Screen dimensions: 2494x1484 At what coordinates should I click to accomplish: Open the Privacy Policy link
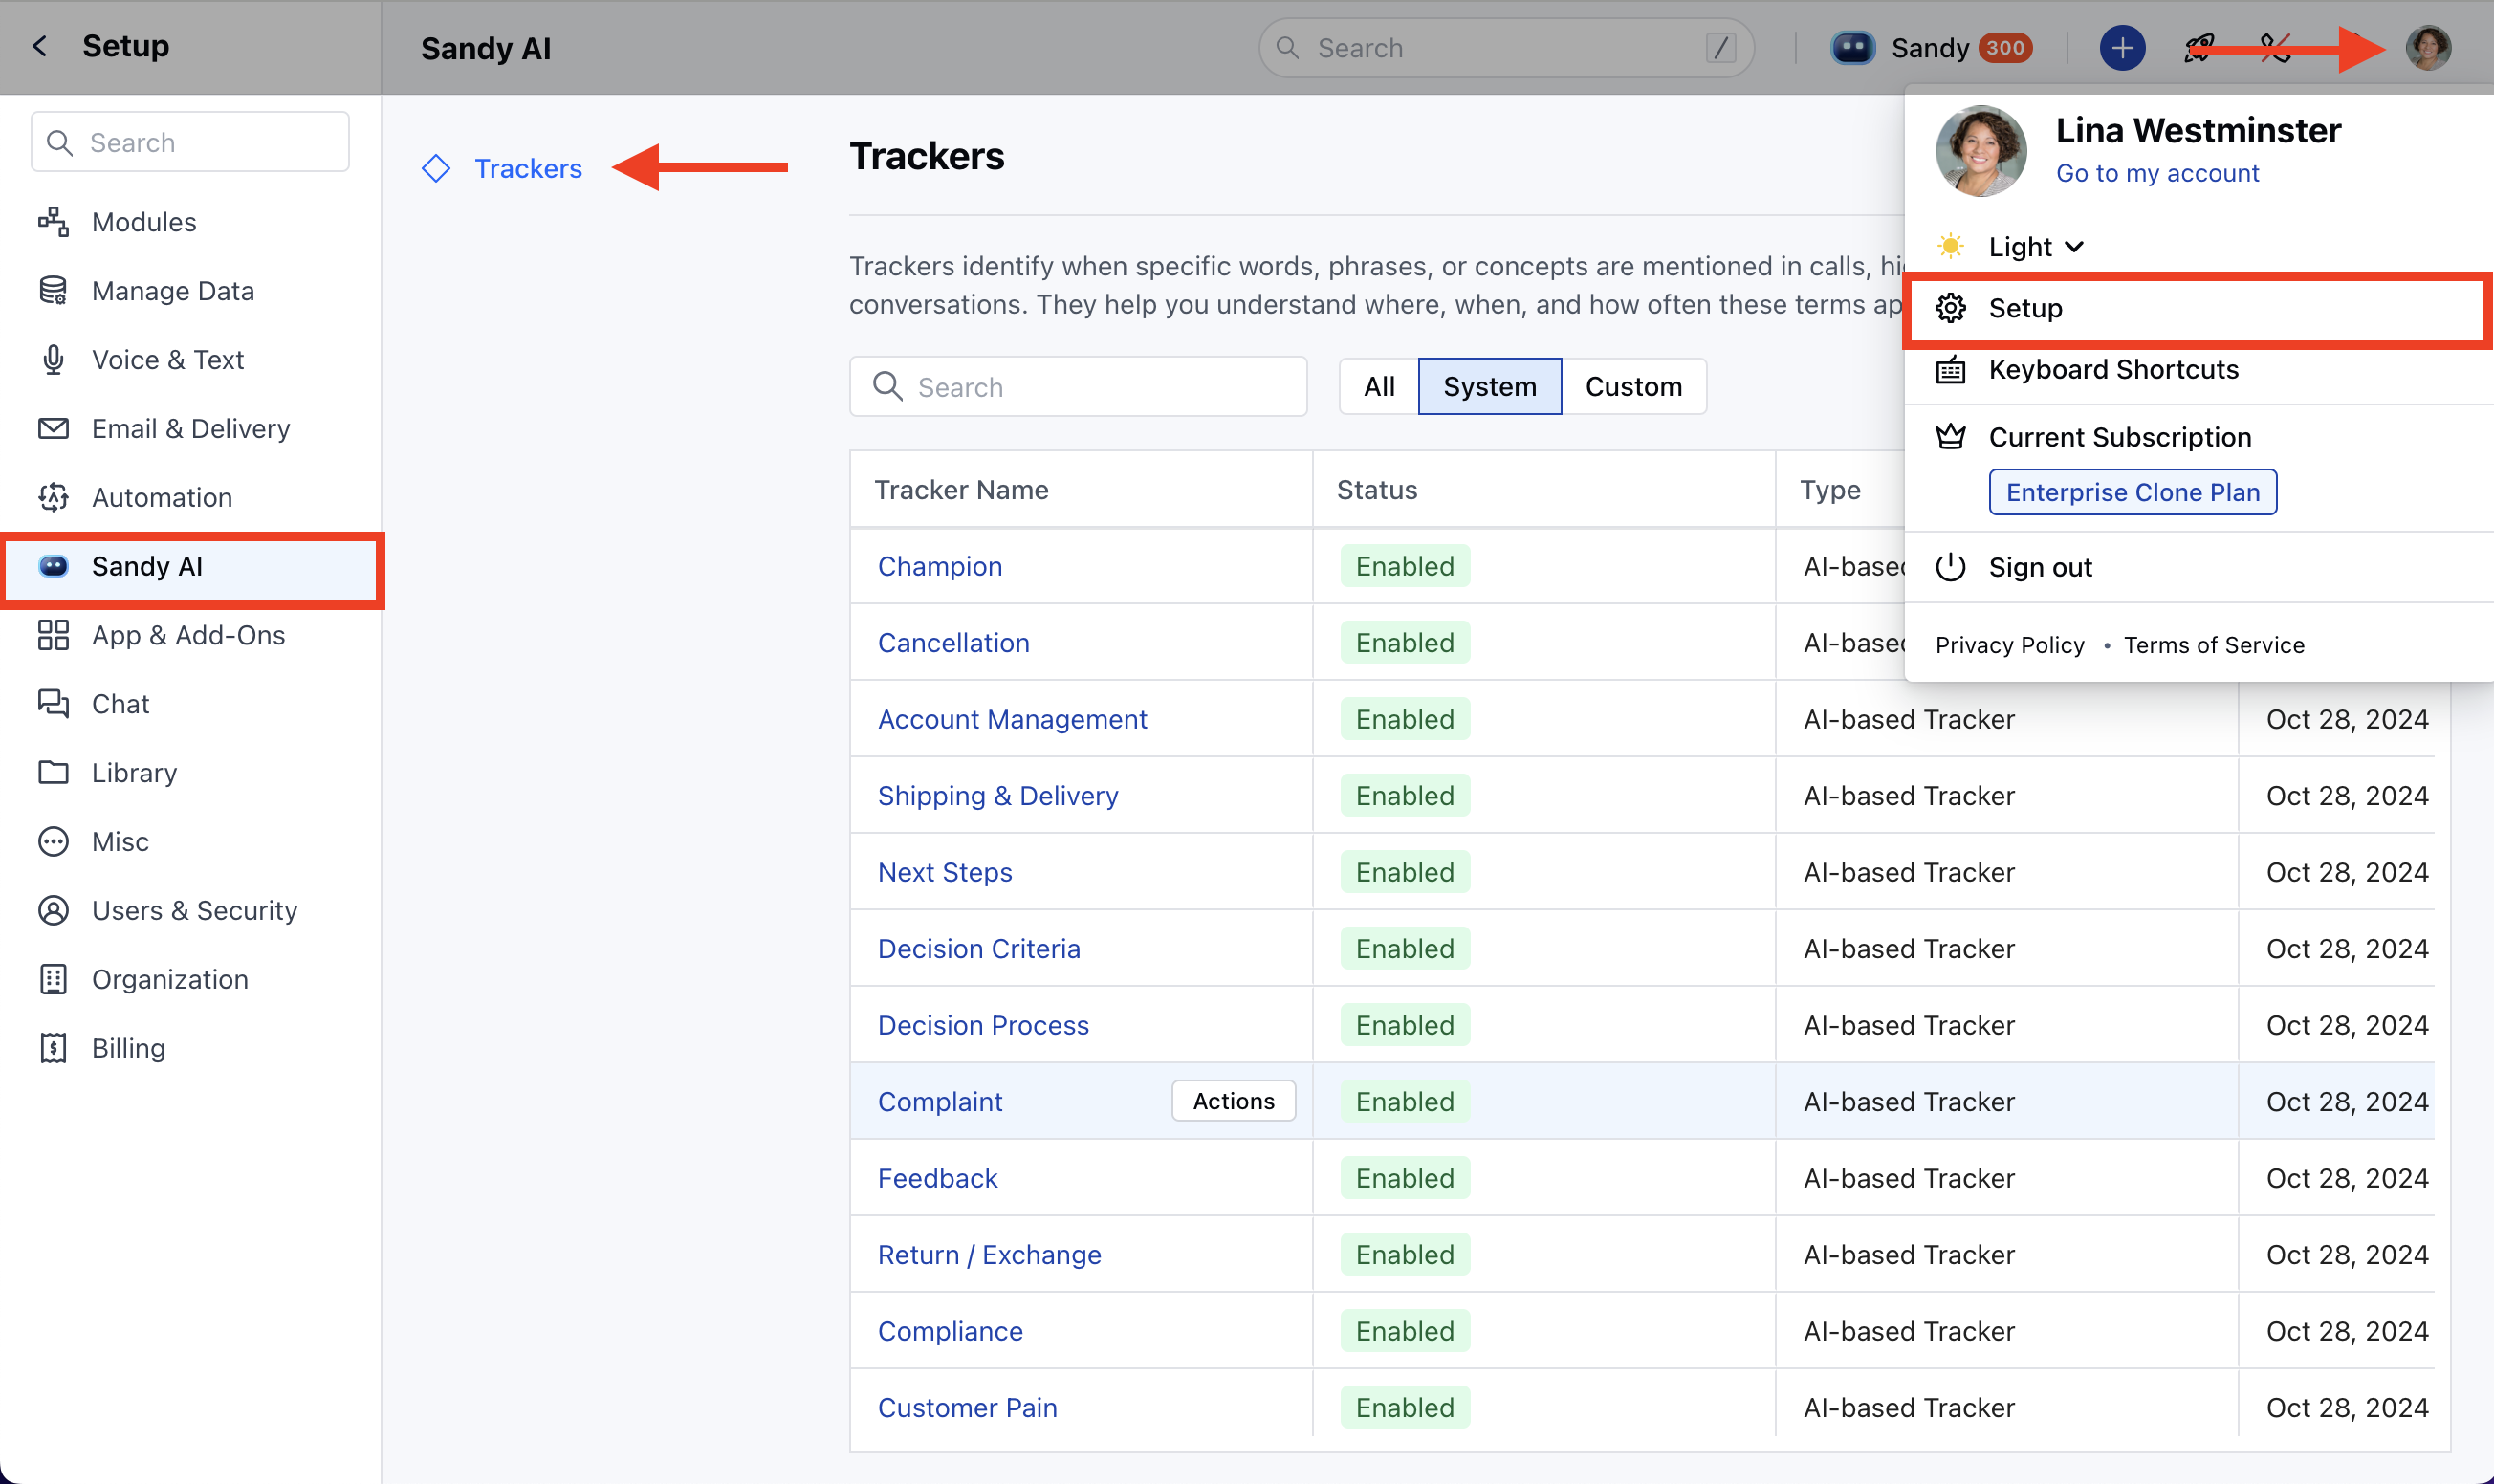(2010, 645)
